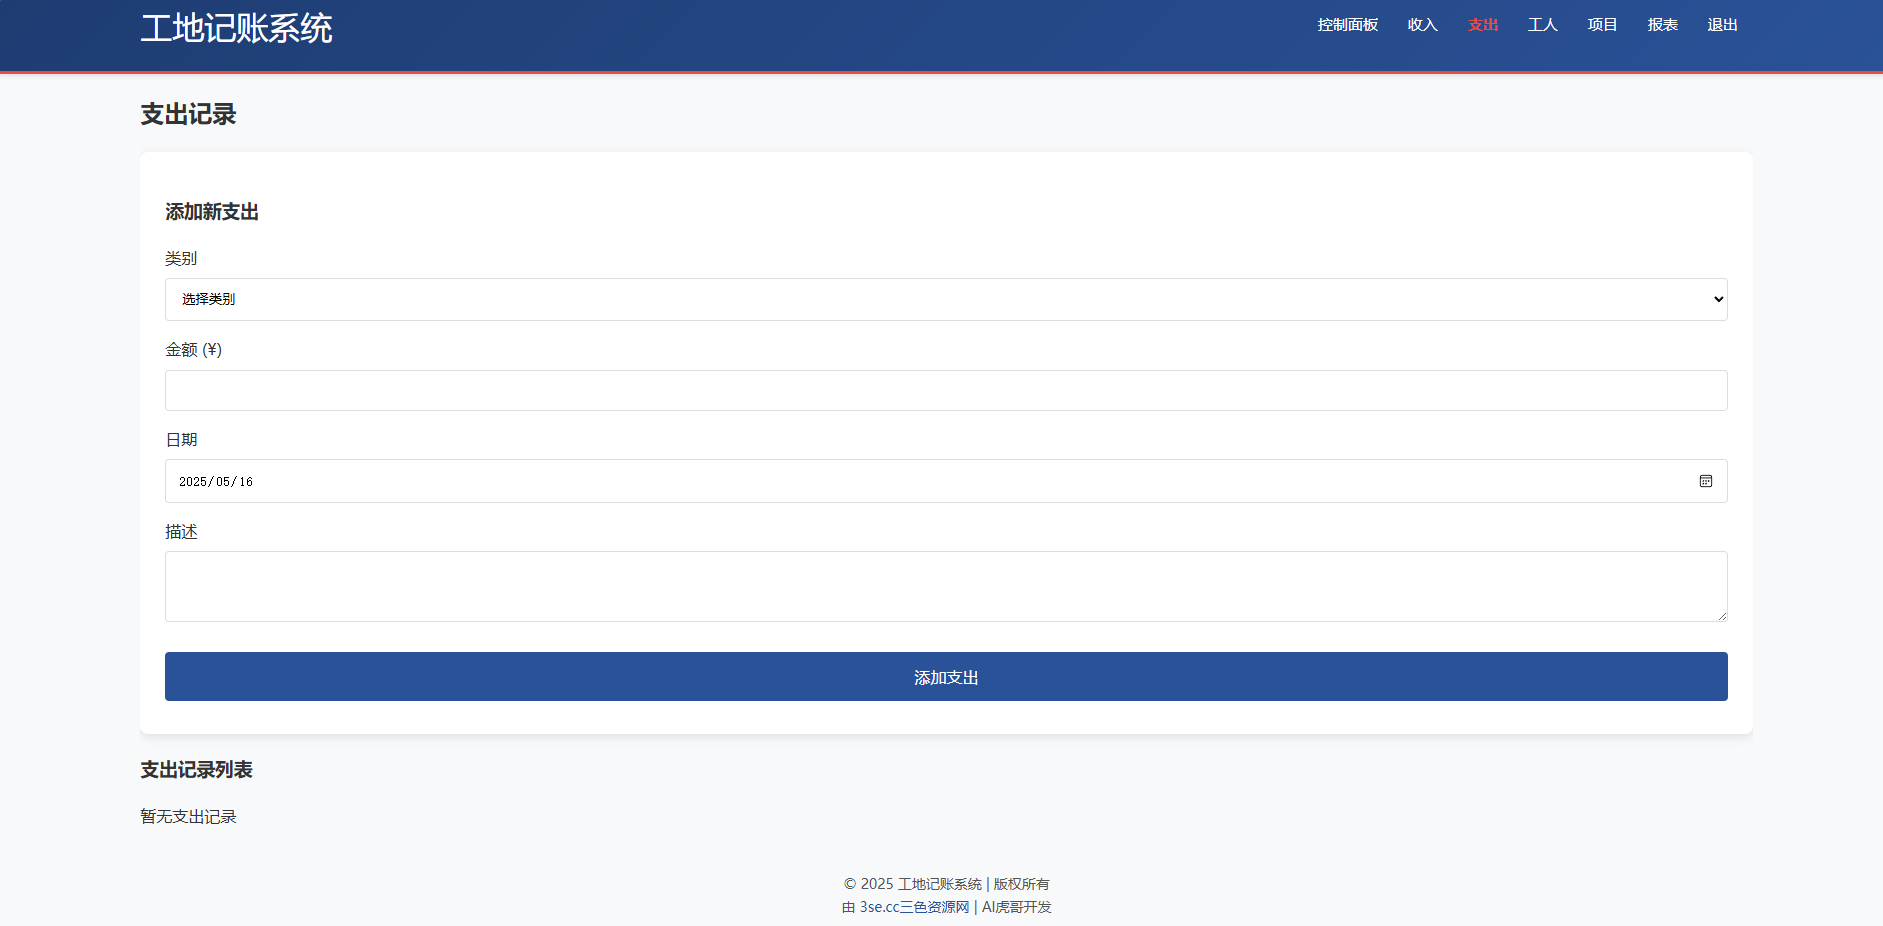Click the description textarea resize handle
Image resolution: width=1883 pixels, height=926 pixels.
[1721, 616]
